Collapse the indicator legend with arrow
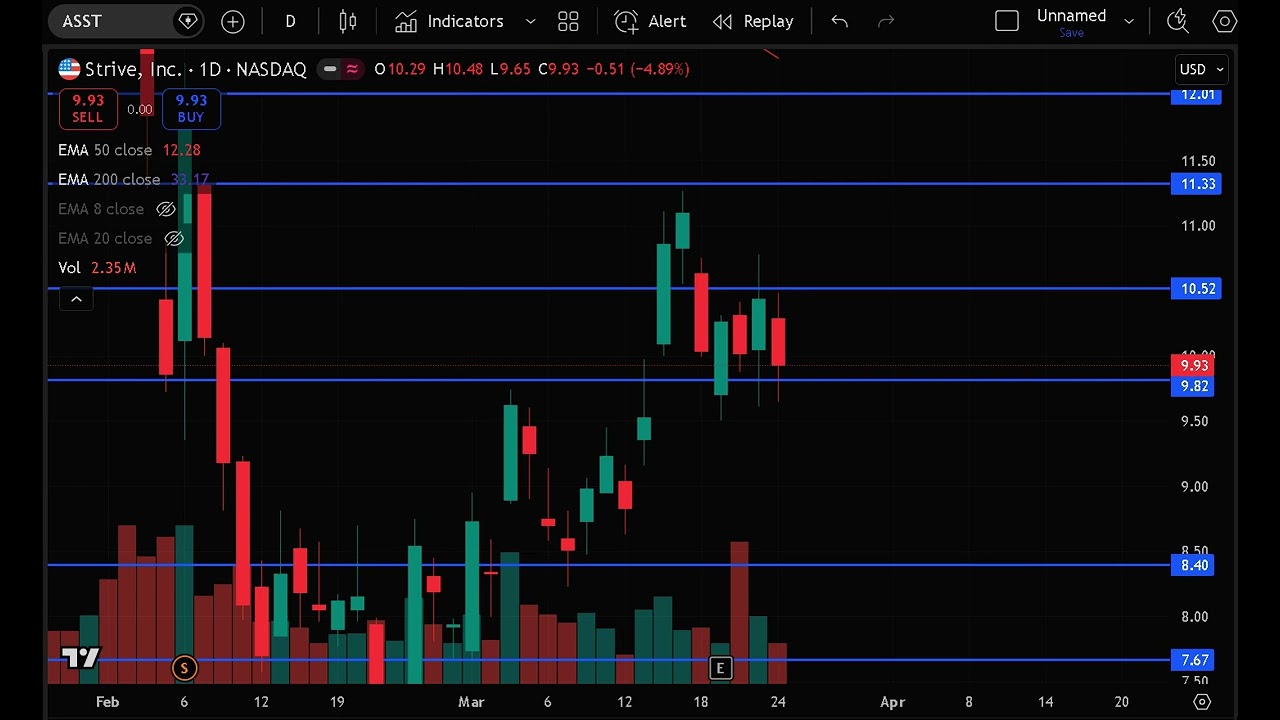Image resolution: width=1280 pixels, height=720 pixels. (76, 298)
